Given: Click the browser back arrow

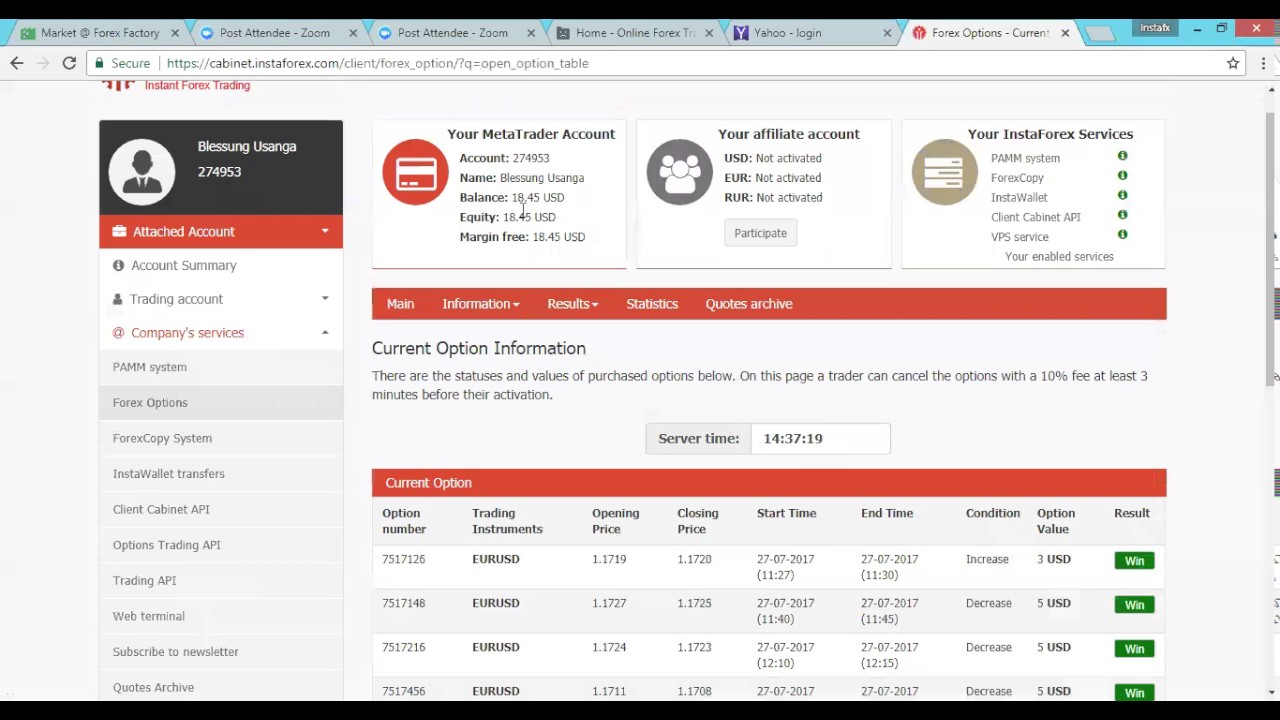Looking at the screenshot, I should tap(17, 63).
